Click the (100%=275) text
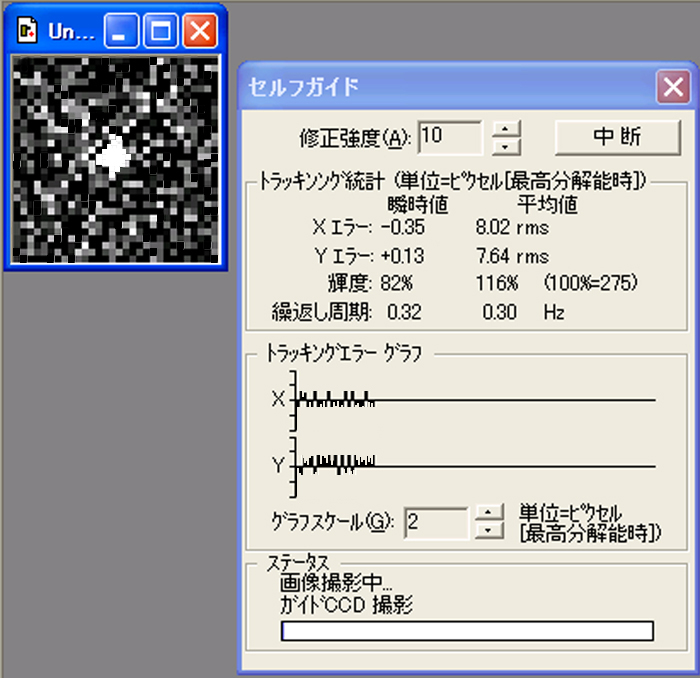This screenshot has height=678, width=700. point(590,283)
